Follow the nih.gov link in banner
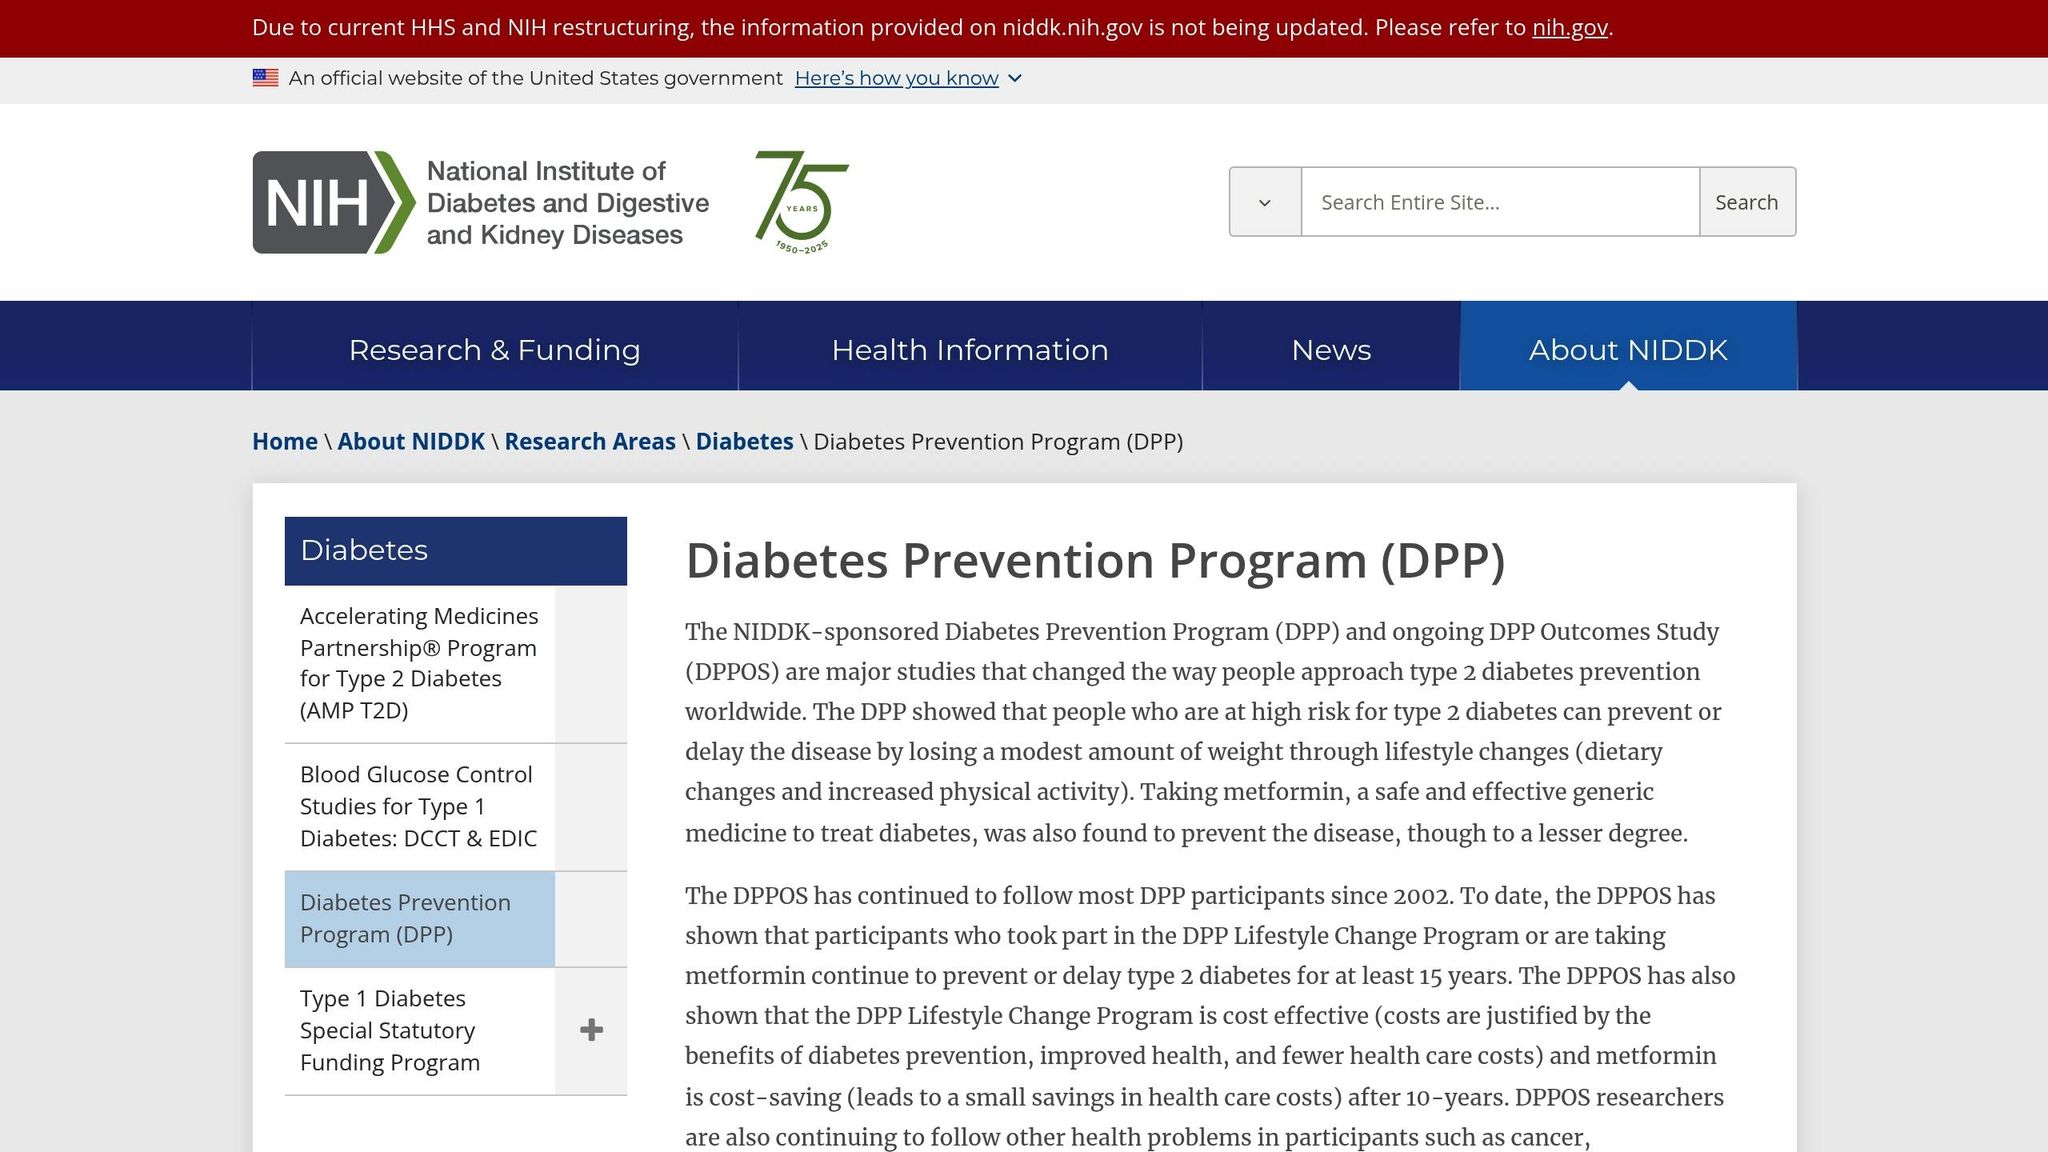Viewport: 2048px width, 1152px height. pos(1570,27)
